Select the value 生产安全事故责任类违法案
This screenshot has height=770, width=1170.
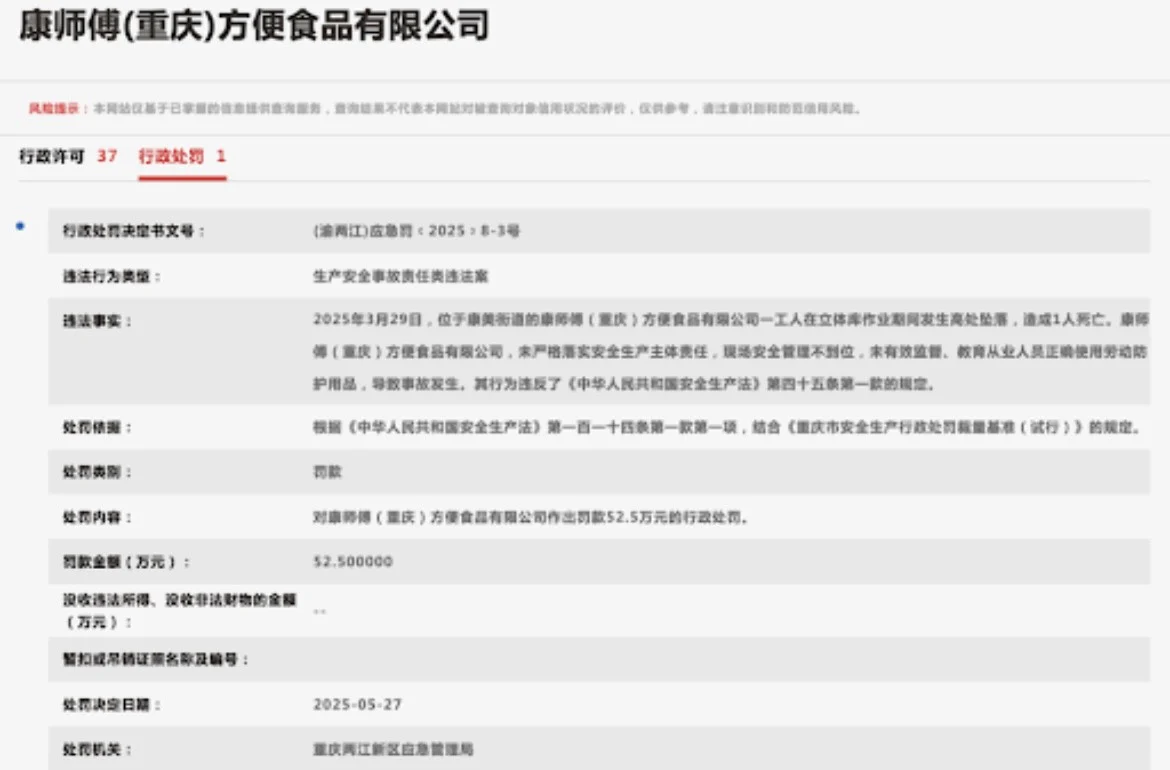tap(400, 277)
